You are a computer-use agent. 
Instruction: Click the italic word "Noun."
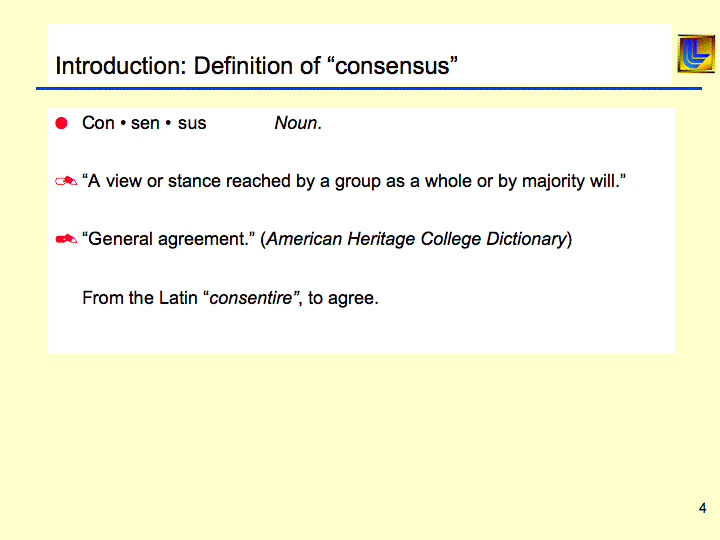click(298, 123)
